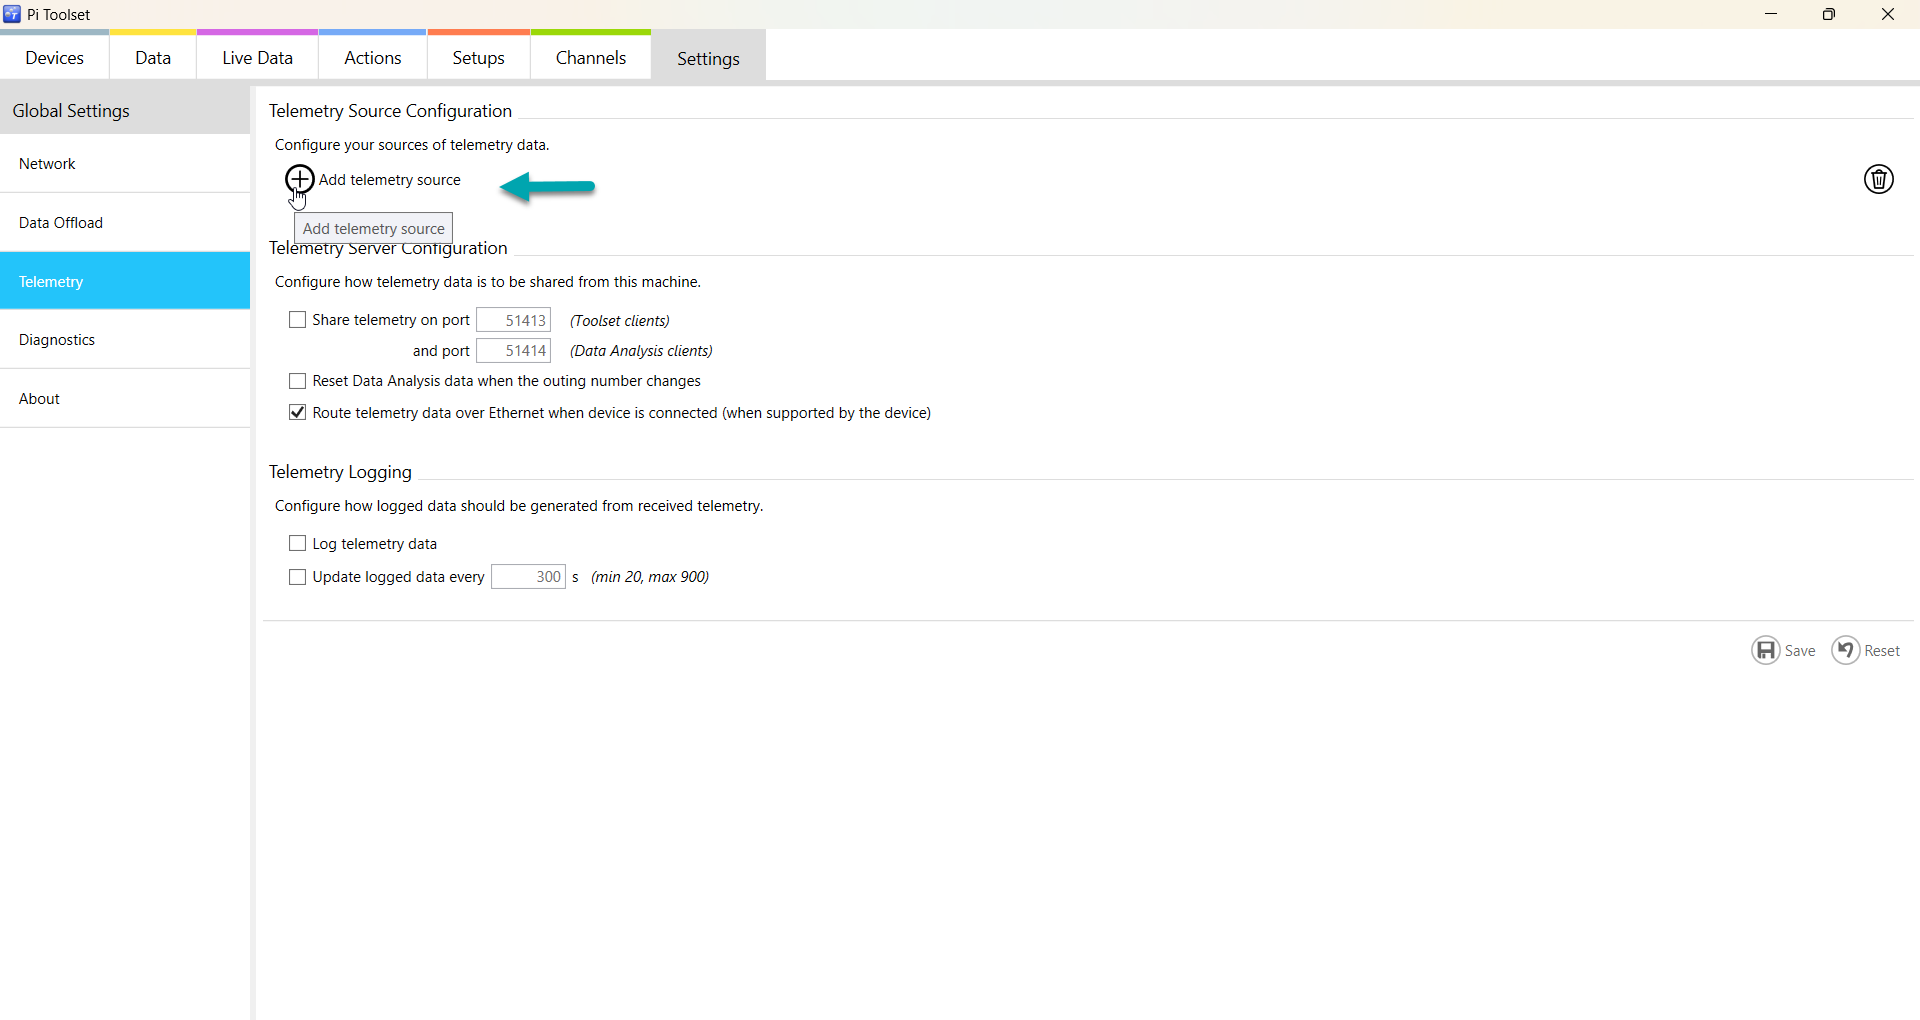
Task: Select Data Offload in sidebar
Action: [x=125, y=223]
